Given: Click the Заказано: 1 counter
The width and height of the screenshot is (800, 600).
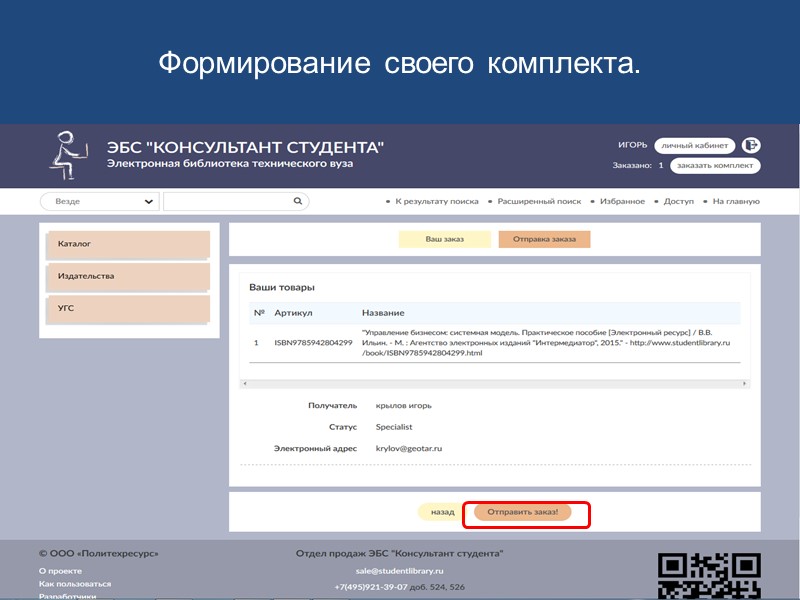Looking at the screenshot, I should pyautogui.click(x=638, y=165).
